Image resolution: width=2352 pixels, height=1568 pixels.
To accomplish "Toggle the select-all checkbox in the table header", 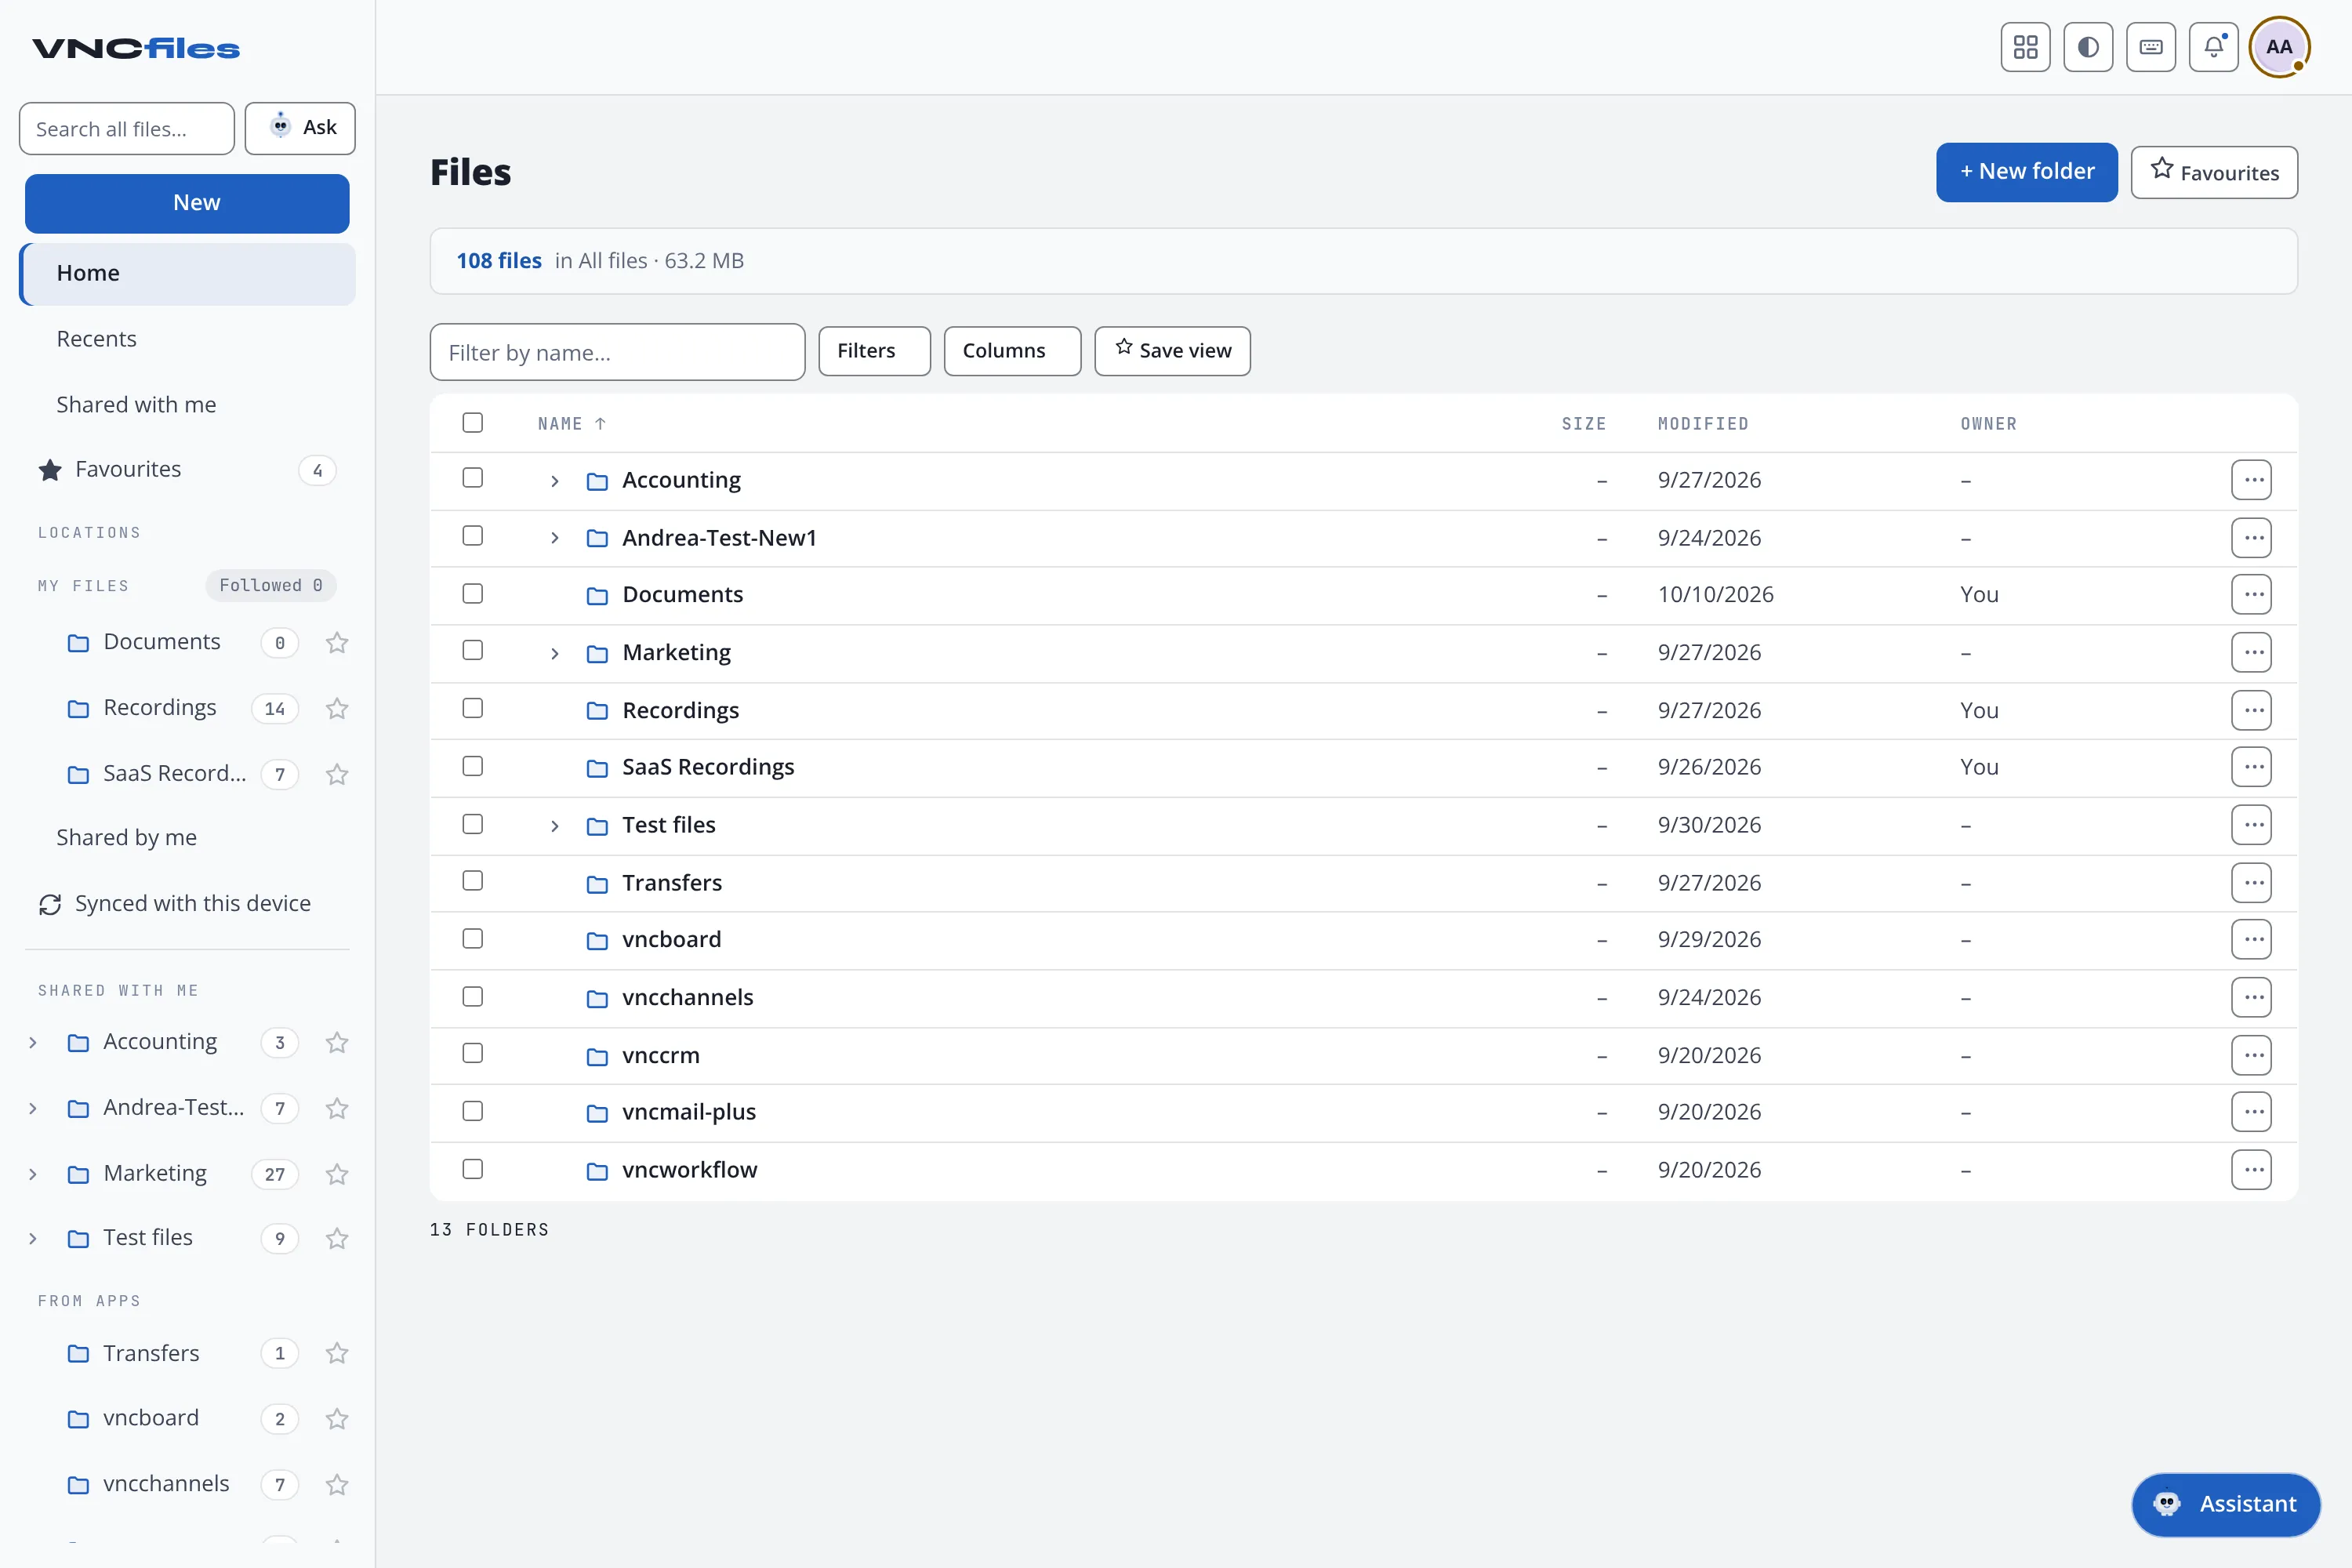I will click(x=473, y=423).
